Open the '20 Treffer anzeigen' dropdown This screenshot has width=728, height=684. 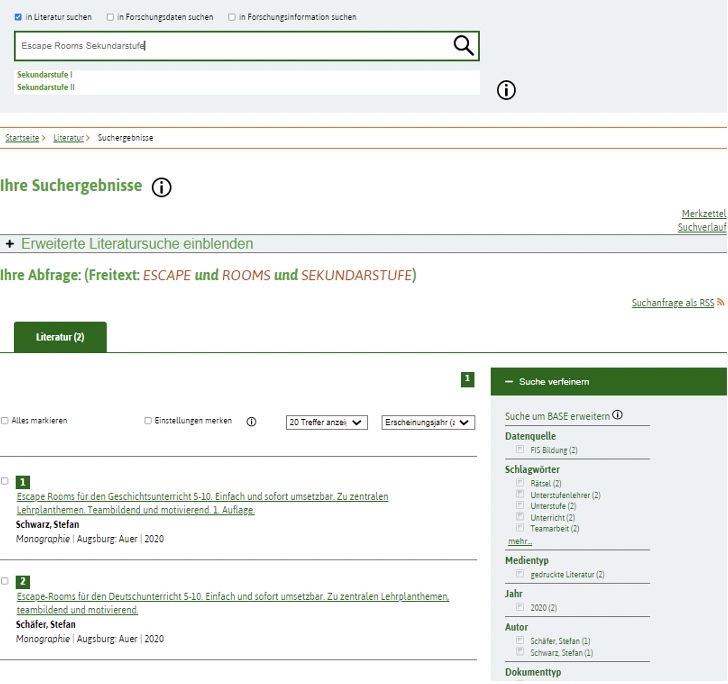[x=326, y=423]
